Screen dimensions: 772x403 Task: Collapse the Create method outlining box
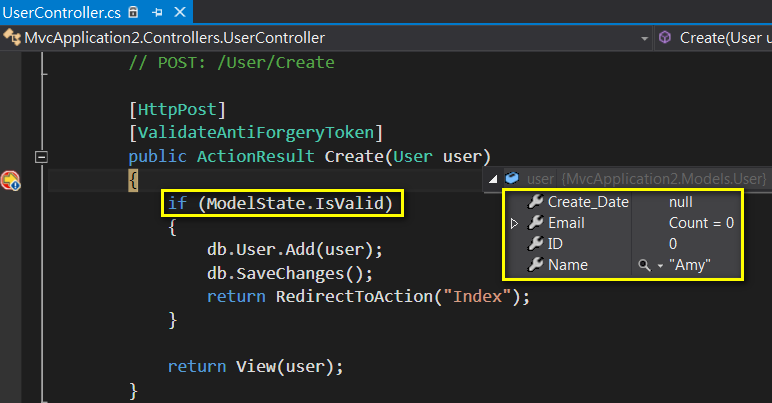[x=42, y=157]
